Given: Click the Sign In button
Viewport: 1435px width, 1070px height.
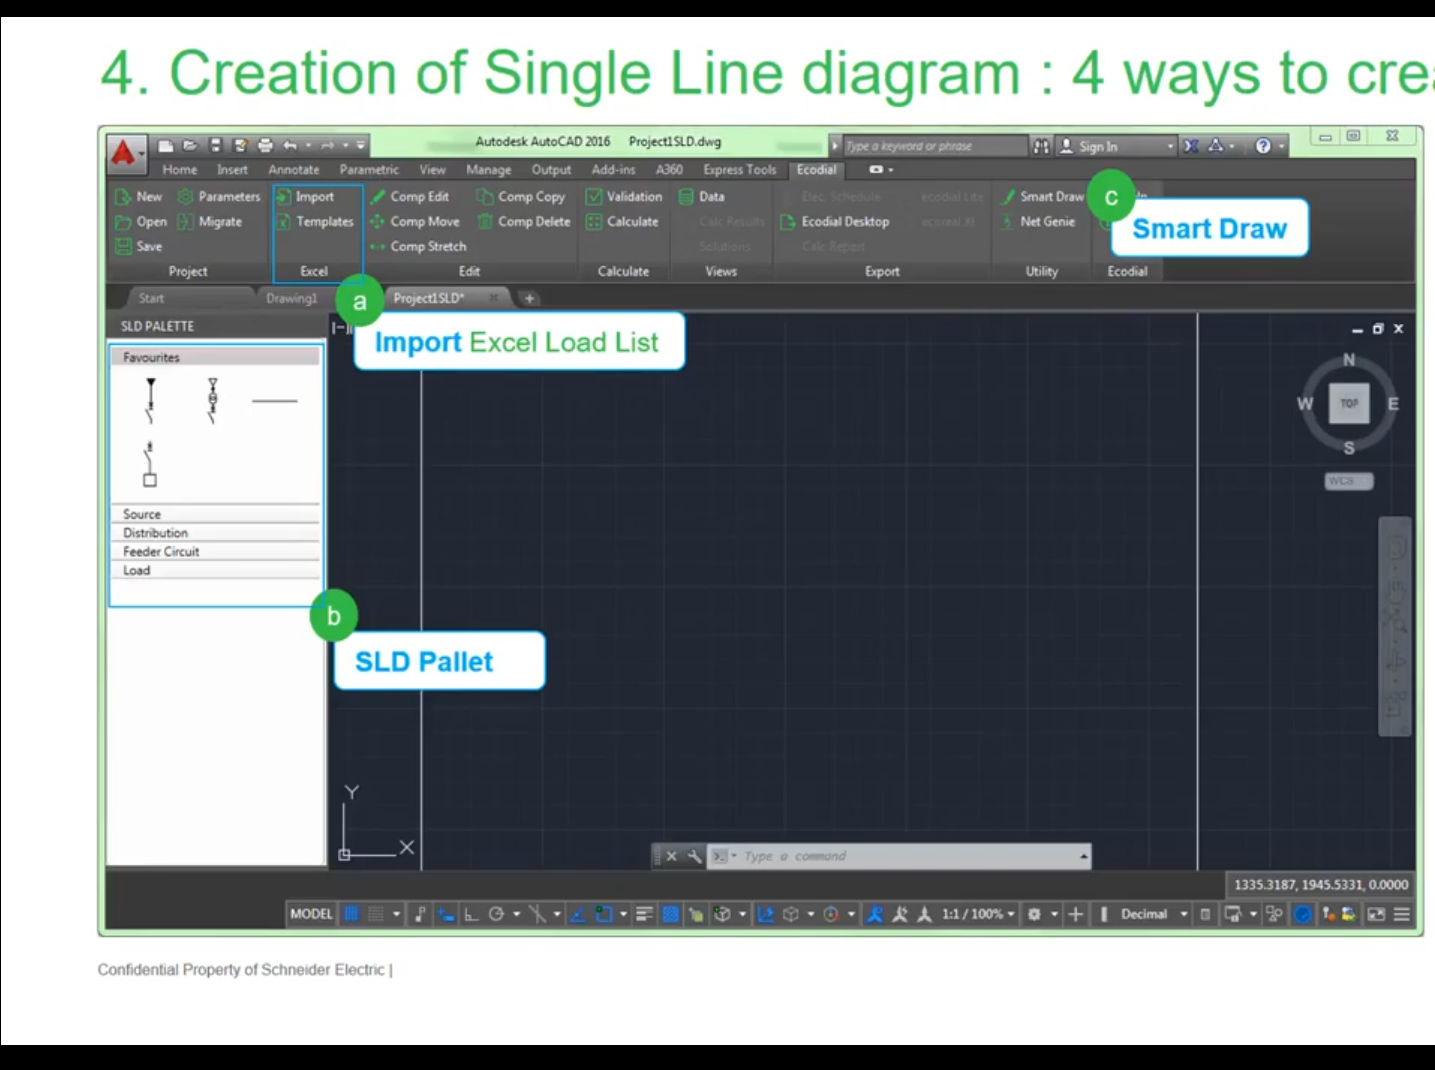Looking at the screenshot, I should tap(1096, 146).
